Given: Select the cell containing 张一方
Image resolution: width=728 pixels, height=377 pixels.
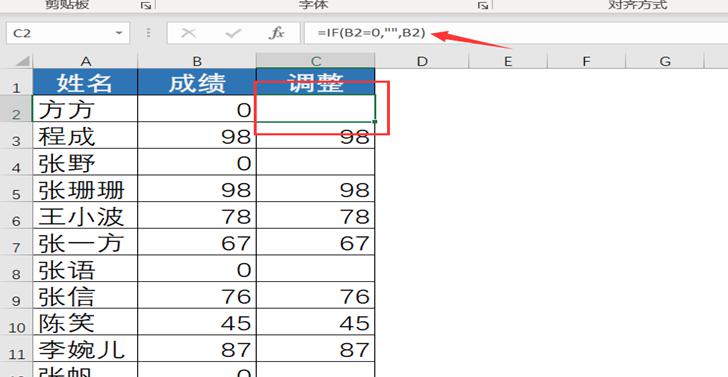Looking at the screenshot, I should click(x=85, y=242).
